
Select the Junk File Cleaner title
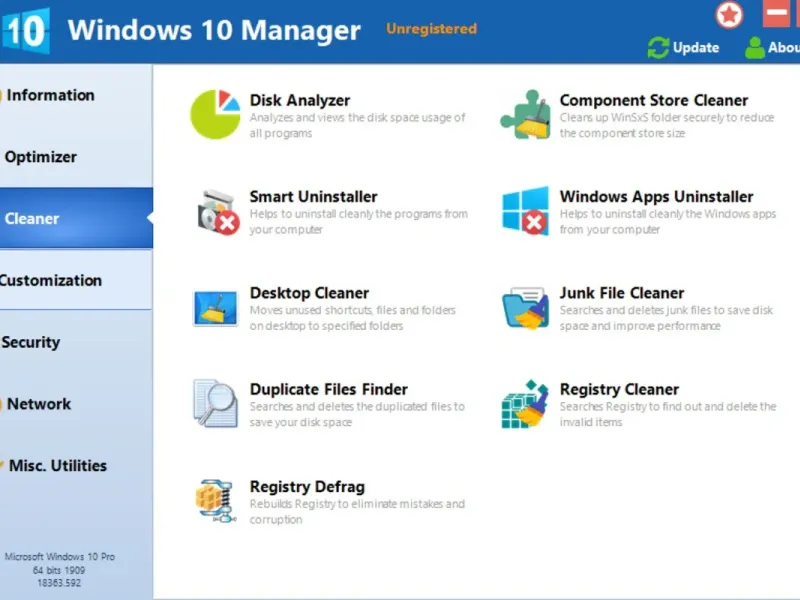[621, 293]
